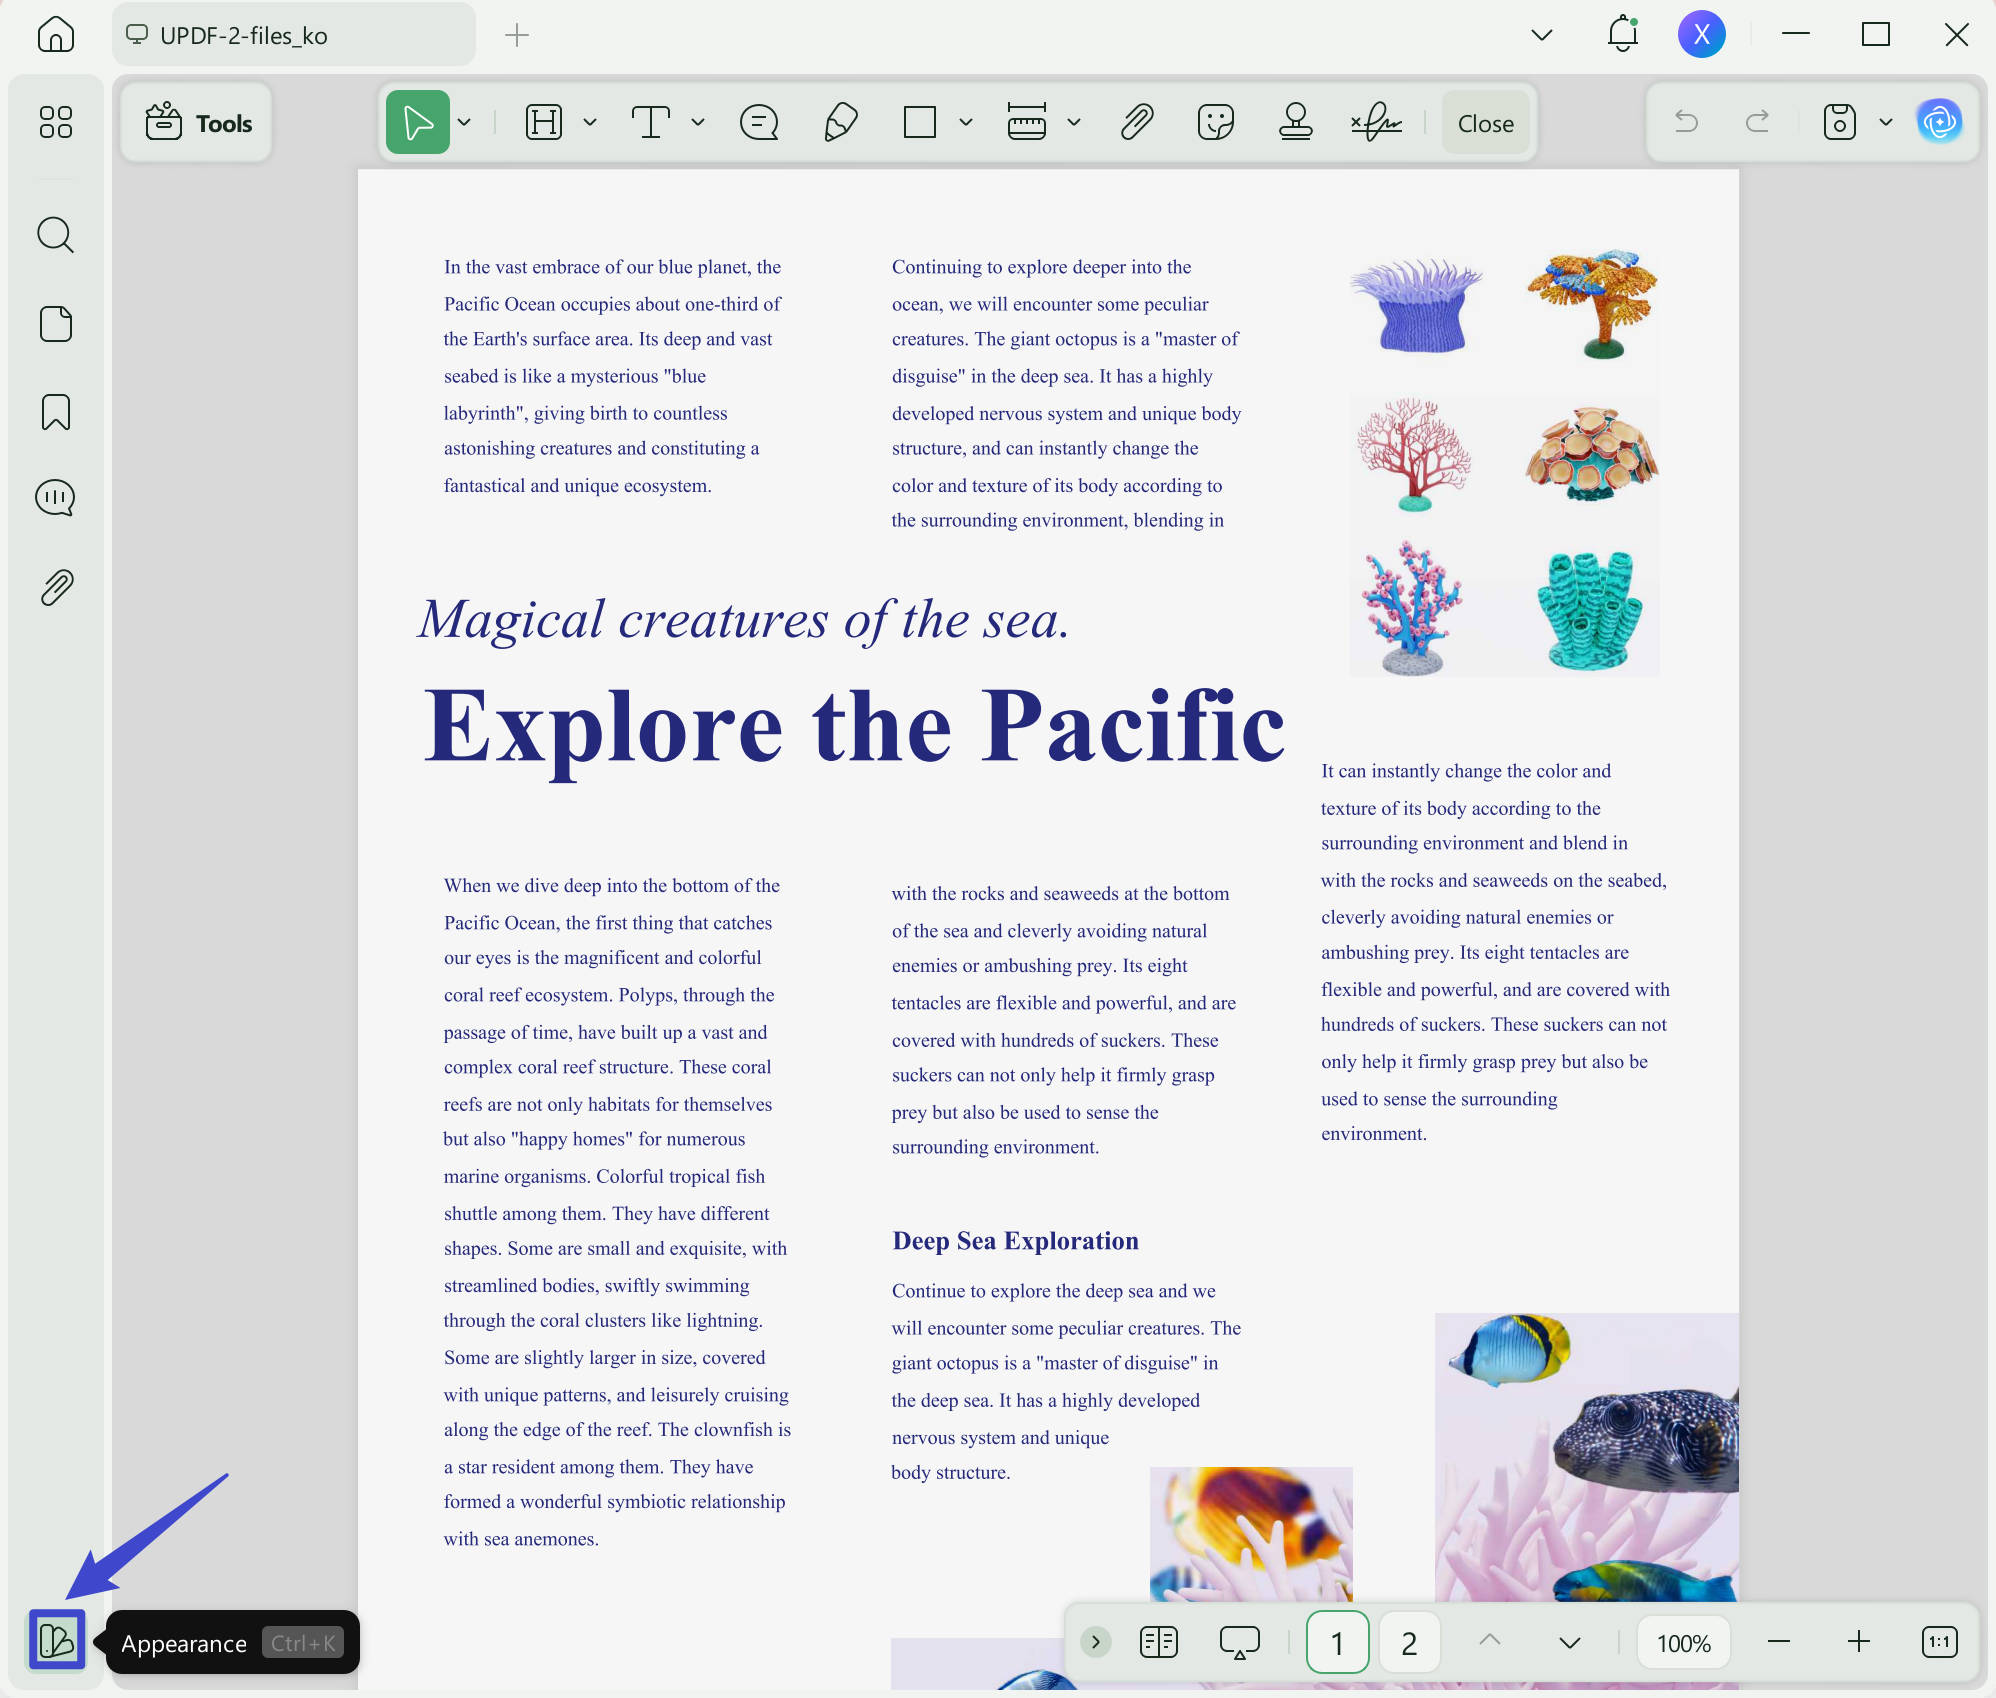Expand the Save options dropdown arrow
The image size is (1996, 1698).
1886,122
